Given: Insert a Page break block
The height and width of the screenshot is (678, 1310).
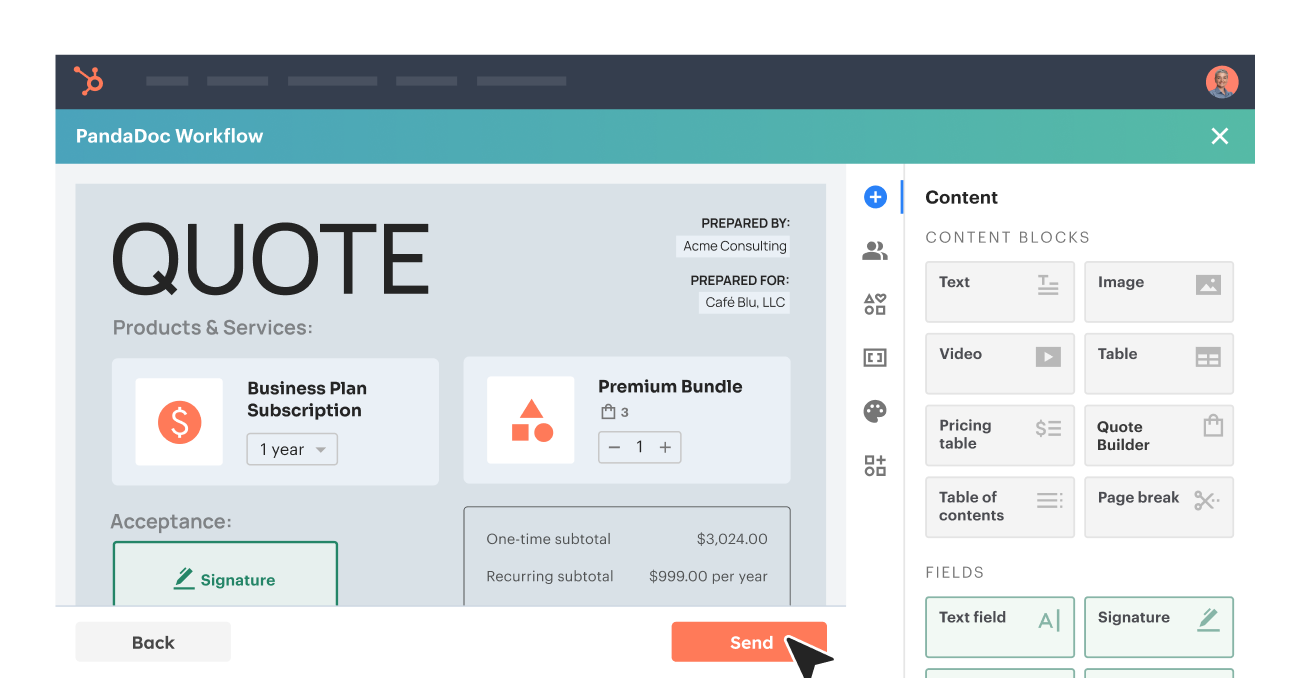Looking at the screenshot, I should (x=1159, y=507).
